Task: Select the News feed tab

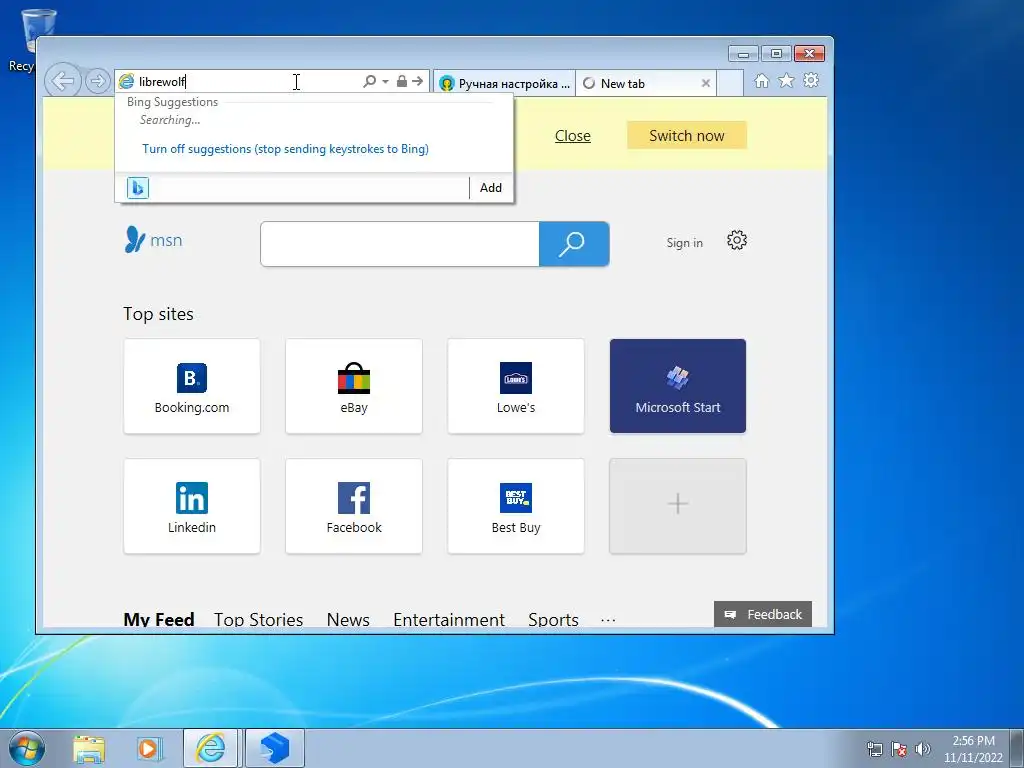Action: (348, 618)
